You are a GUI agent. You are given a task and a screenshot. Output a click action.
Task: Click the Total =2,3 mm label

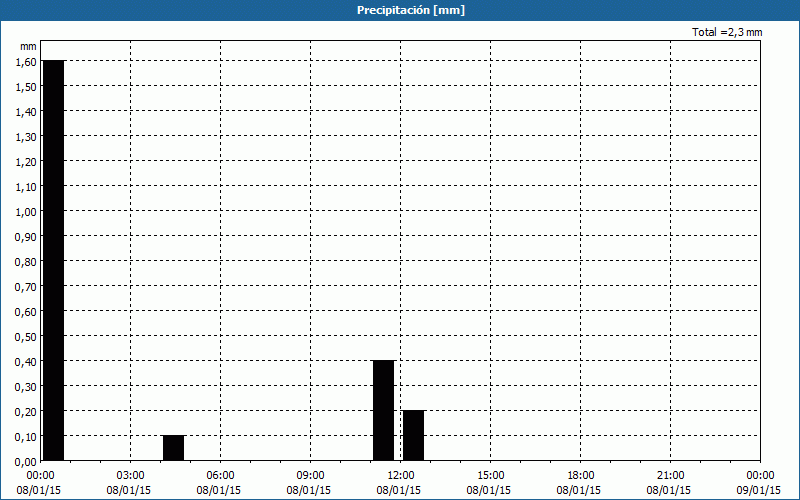click(727, 33)
